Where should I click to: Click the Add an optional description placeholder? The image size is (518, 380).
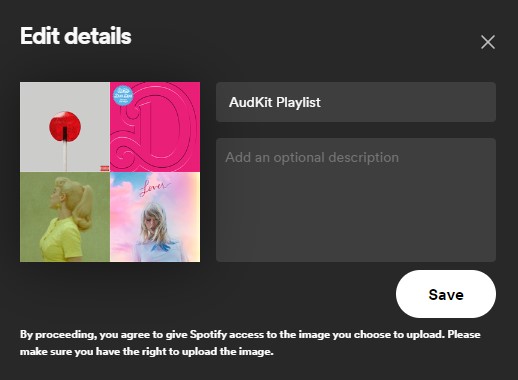(312, 157)
